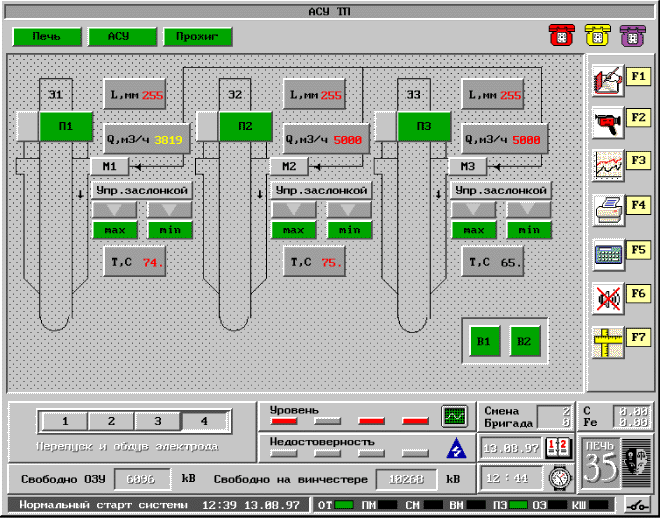Image resolution: width=660 pixels, height=518 pixels.
Task: Click the oscilloscope icon next to Уровень
Action: point(455,415)
